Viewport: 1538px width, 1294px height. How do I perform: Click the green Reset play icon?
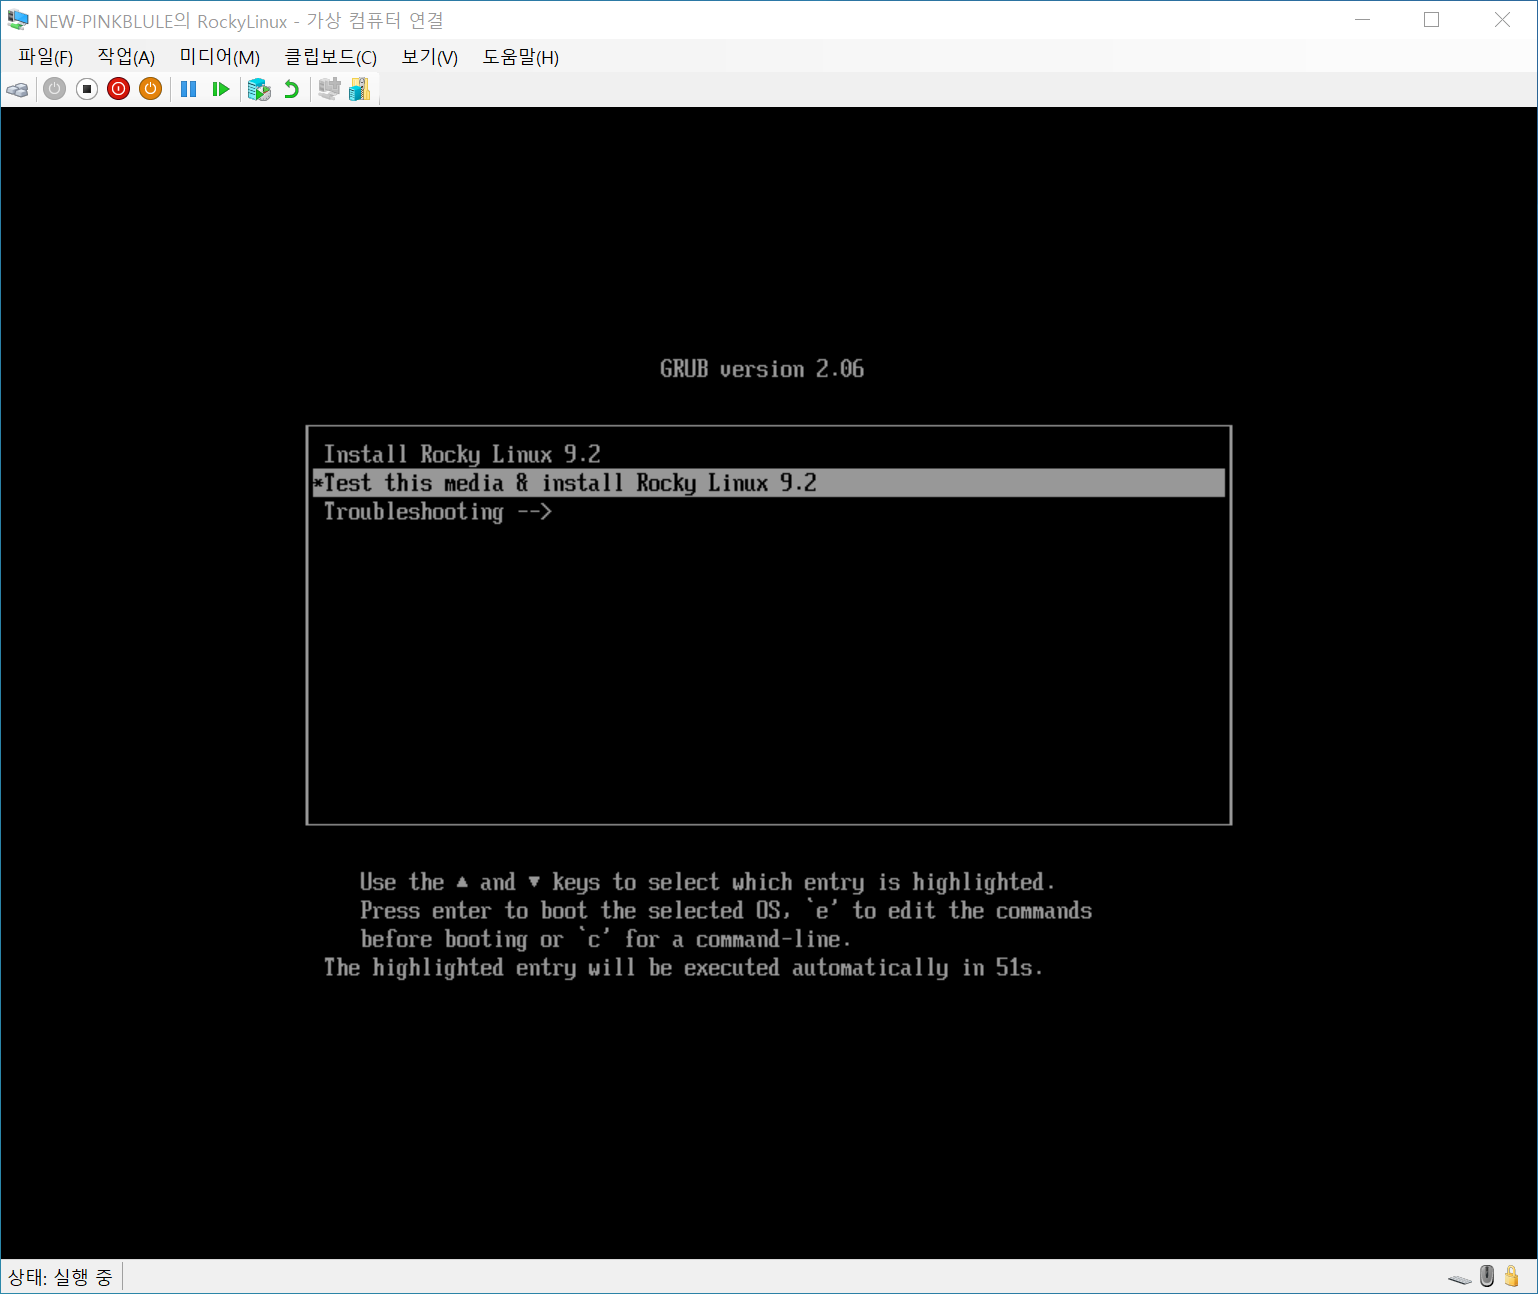point(221,89)
